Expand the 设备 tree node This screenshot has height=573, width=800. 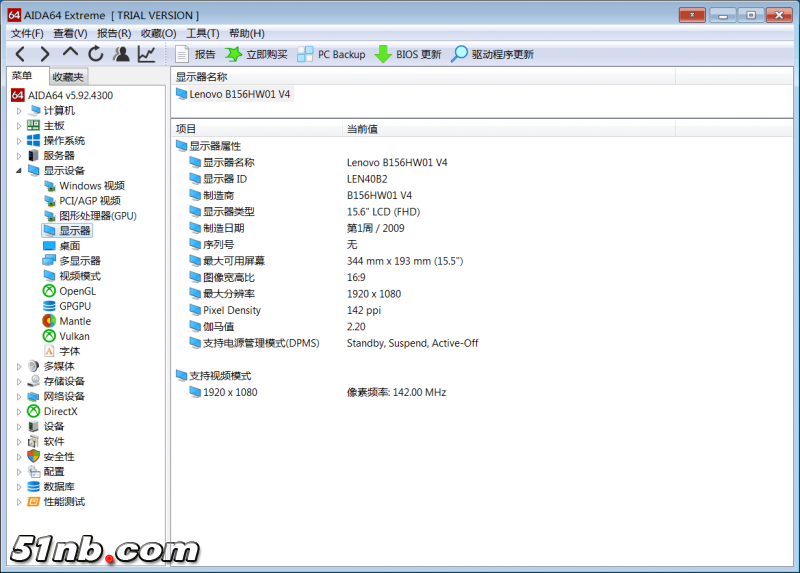click(19, 427)
